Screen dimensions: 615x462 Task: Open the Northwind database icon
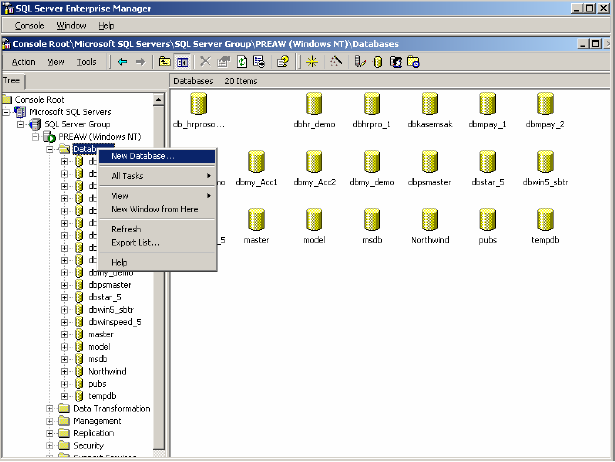430,221
